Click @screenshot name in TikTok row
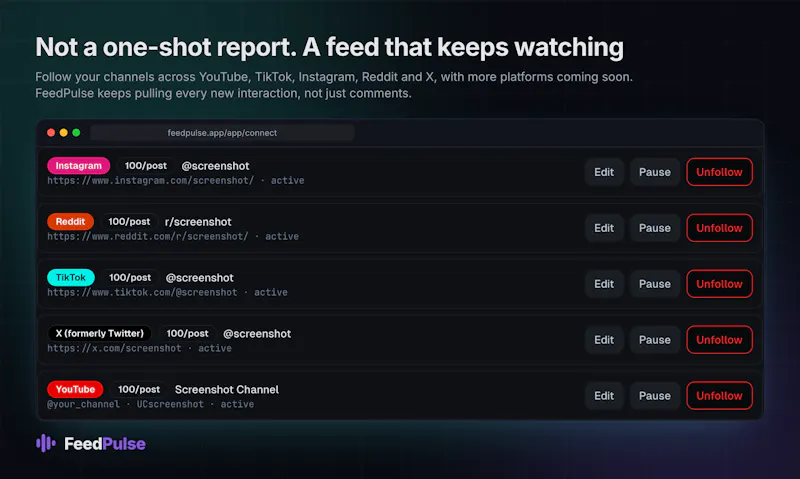The image size is (800, 479). [x=199, y=278]
